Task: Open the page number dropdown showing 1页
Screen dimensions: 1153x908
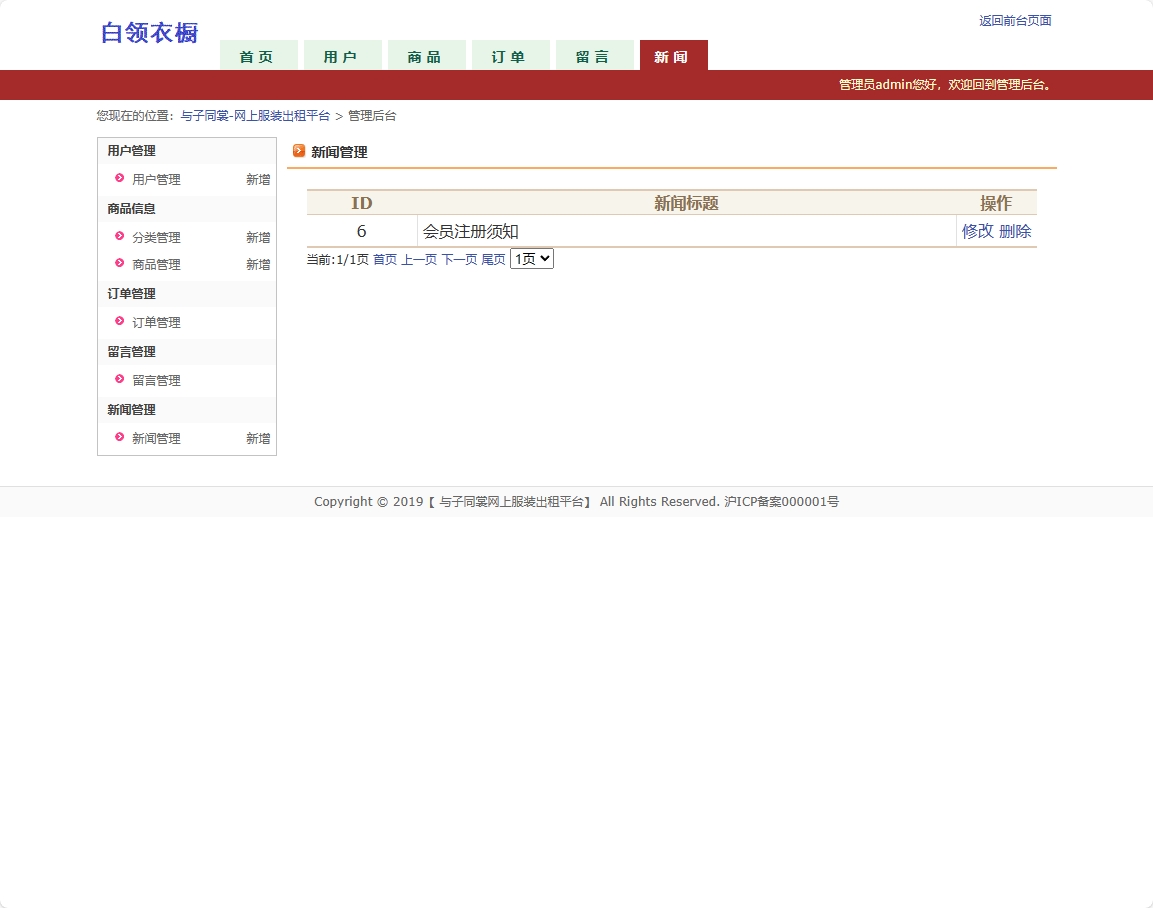Action: tap(531, 258)
